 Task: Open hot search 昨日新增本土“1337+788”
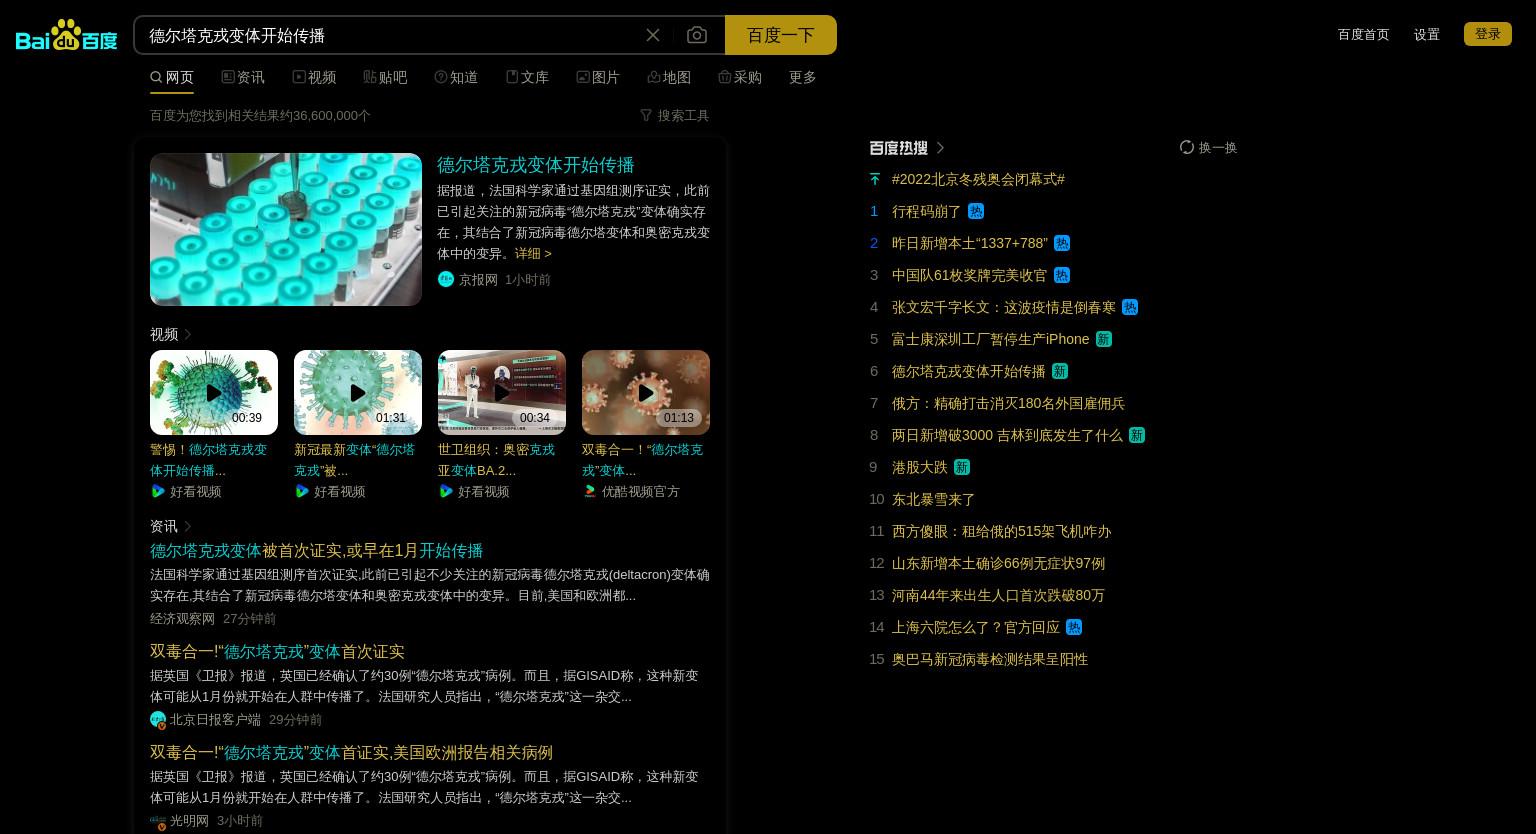[970, 243]
